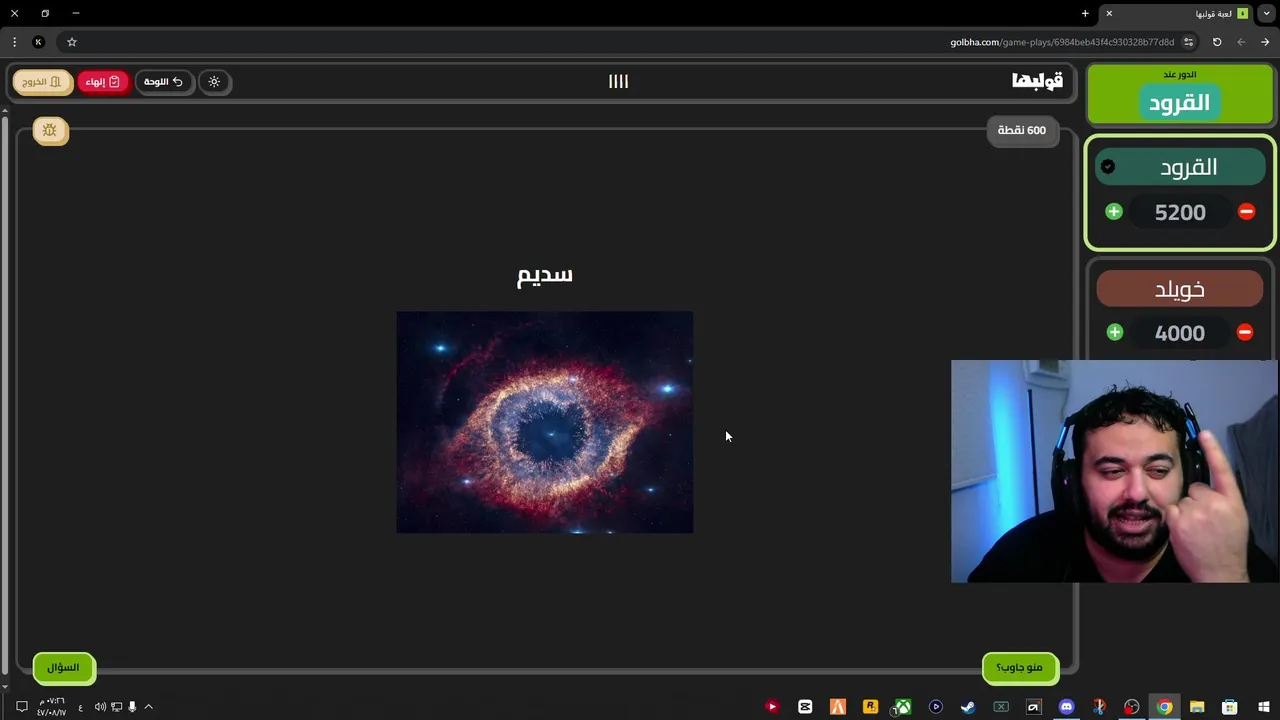
Task: Open the منو جاوب؟ who-answered button
Action: point(1020,667)
